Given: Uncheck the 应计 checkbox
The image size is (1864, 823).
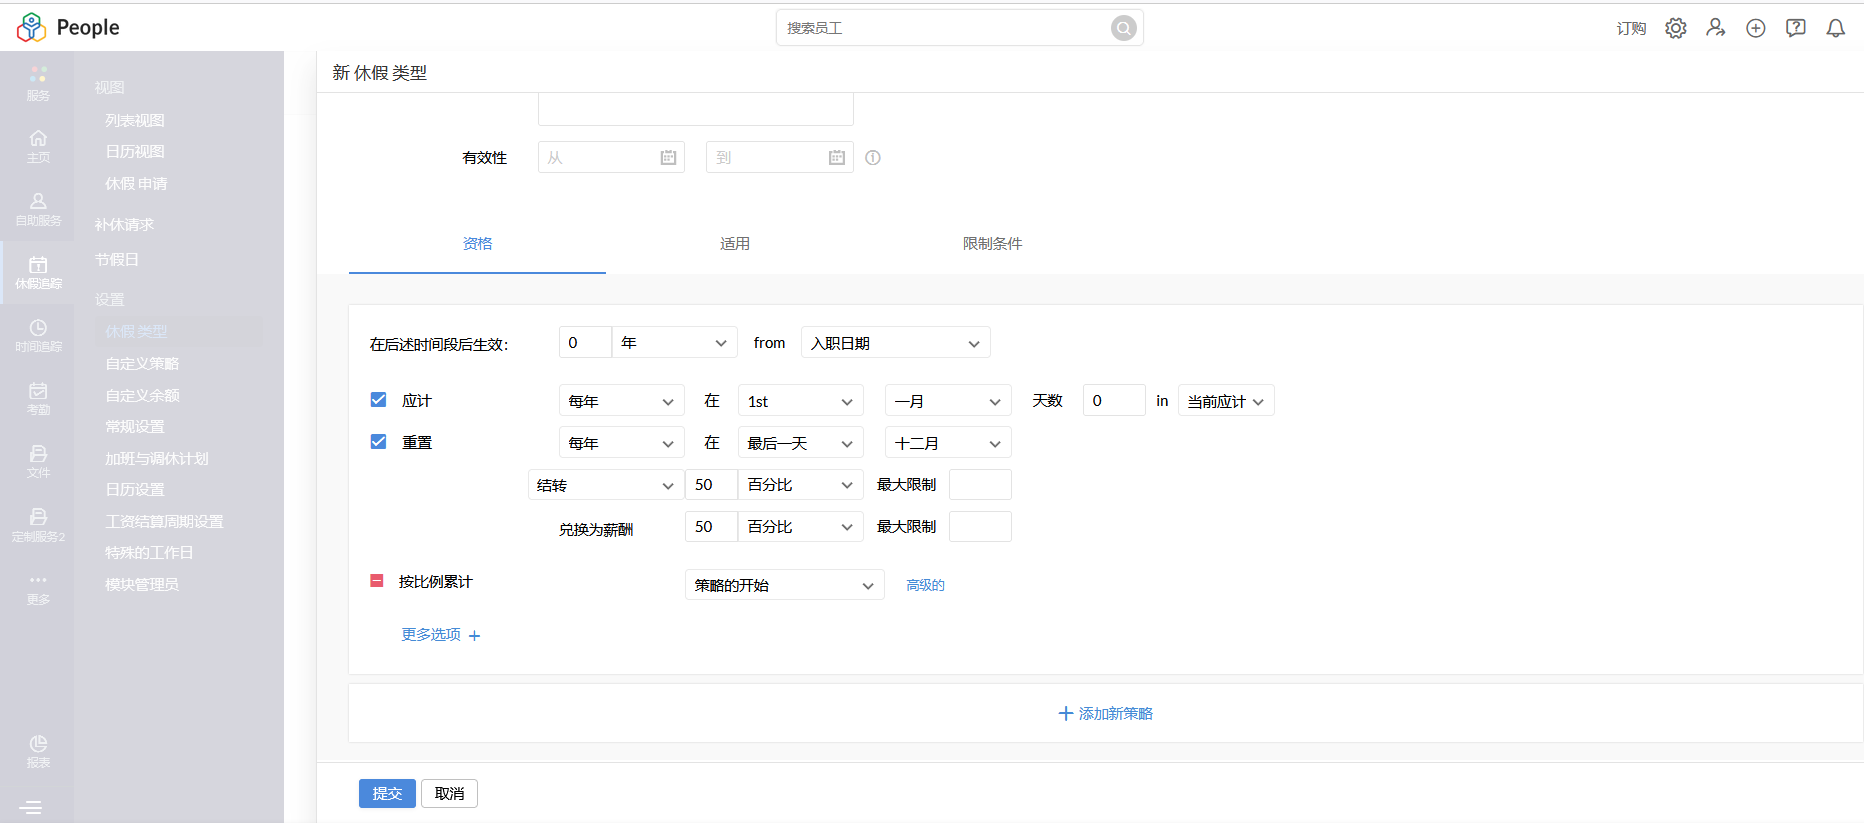Looking at the screenshot, I should [x=378, y=400].
